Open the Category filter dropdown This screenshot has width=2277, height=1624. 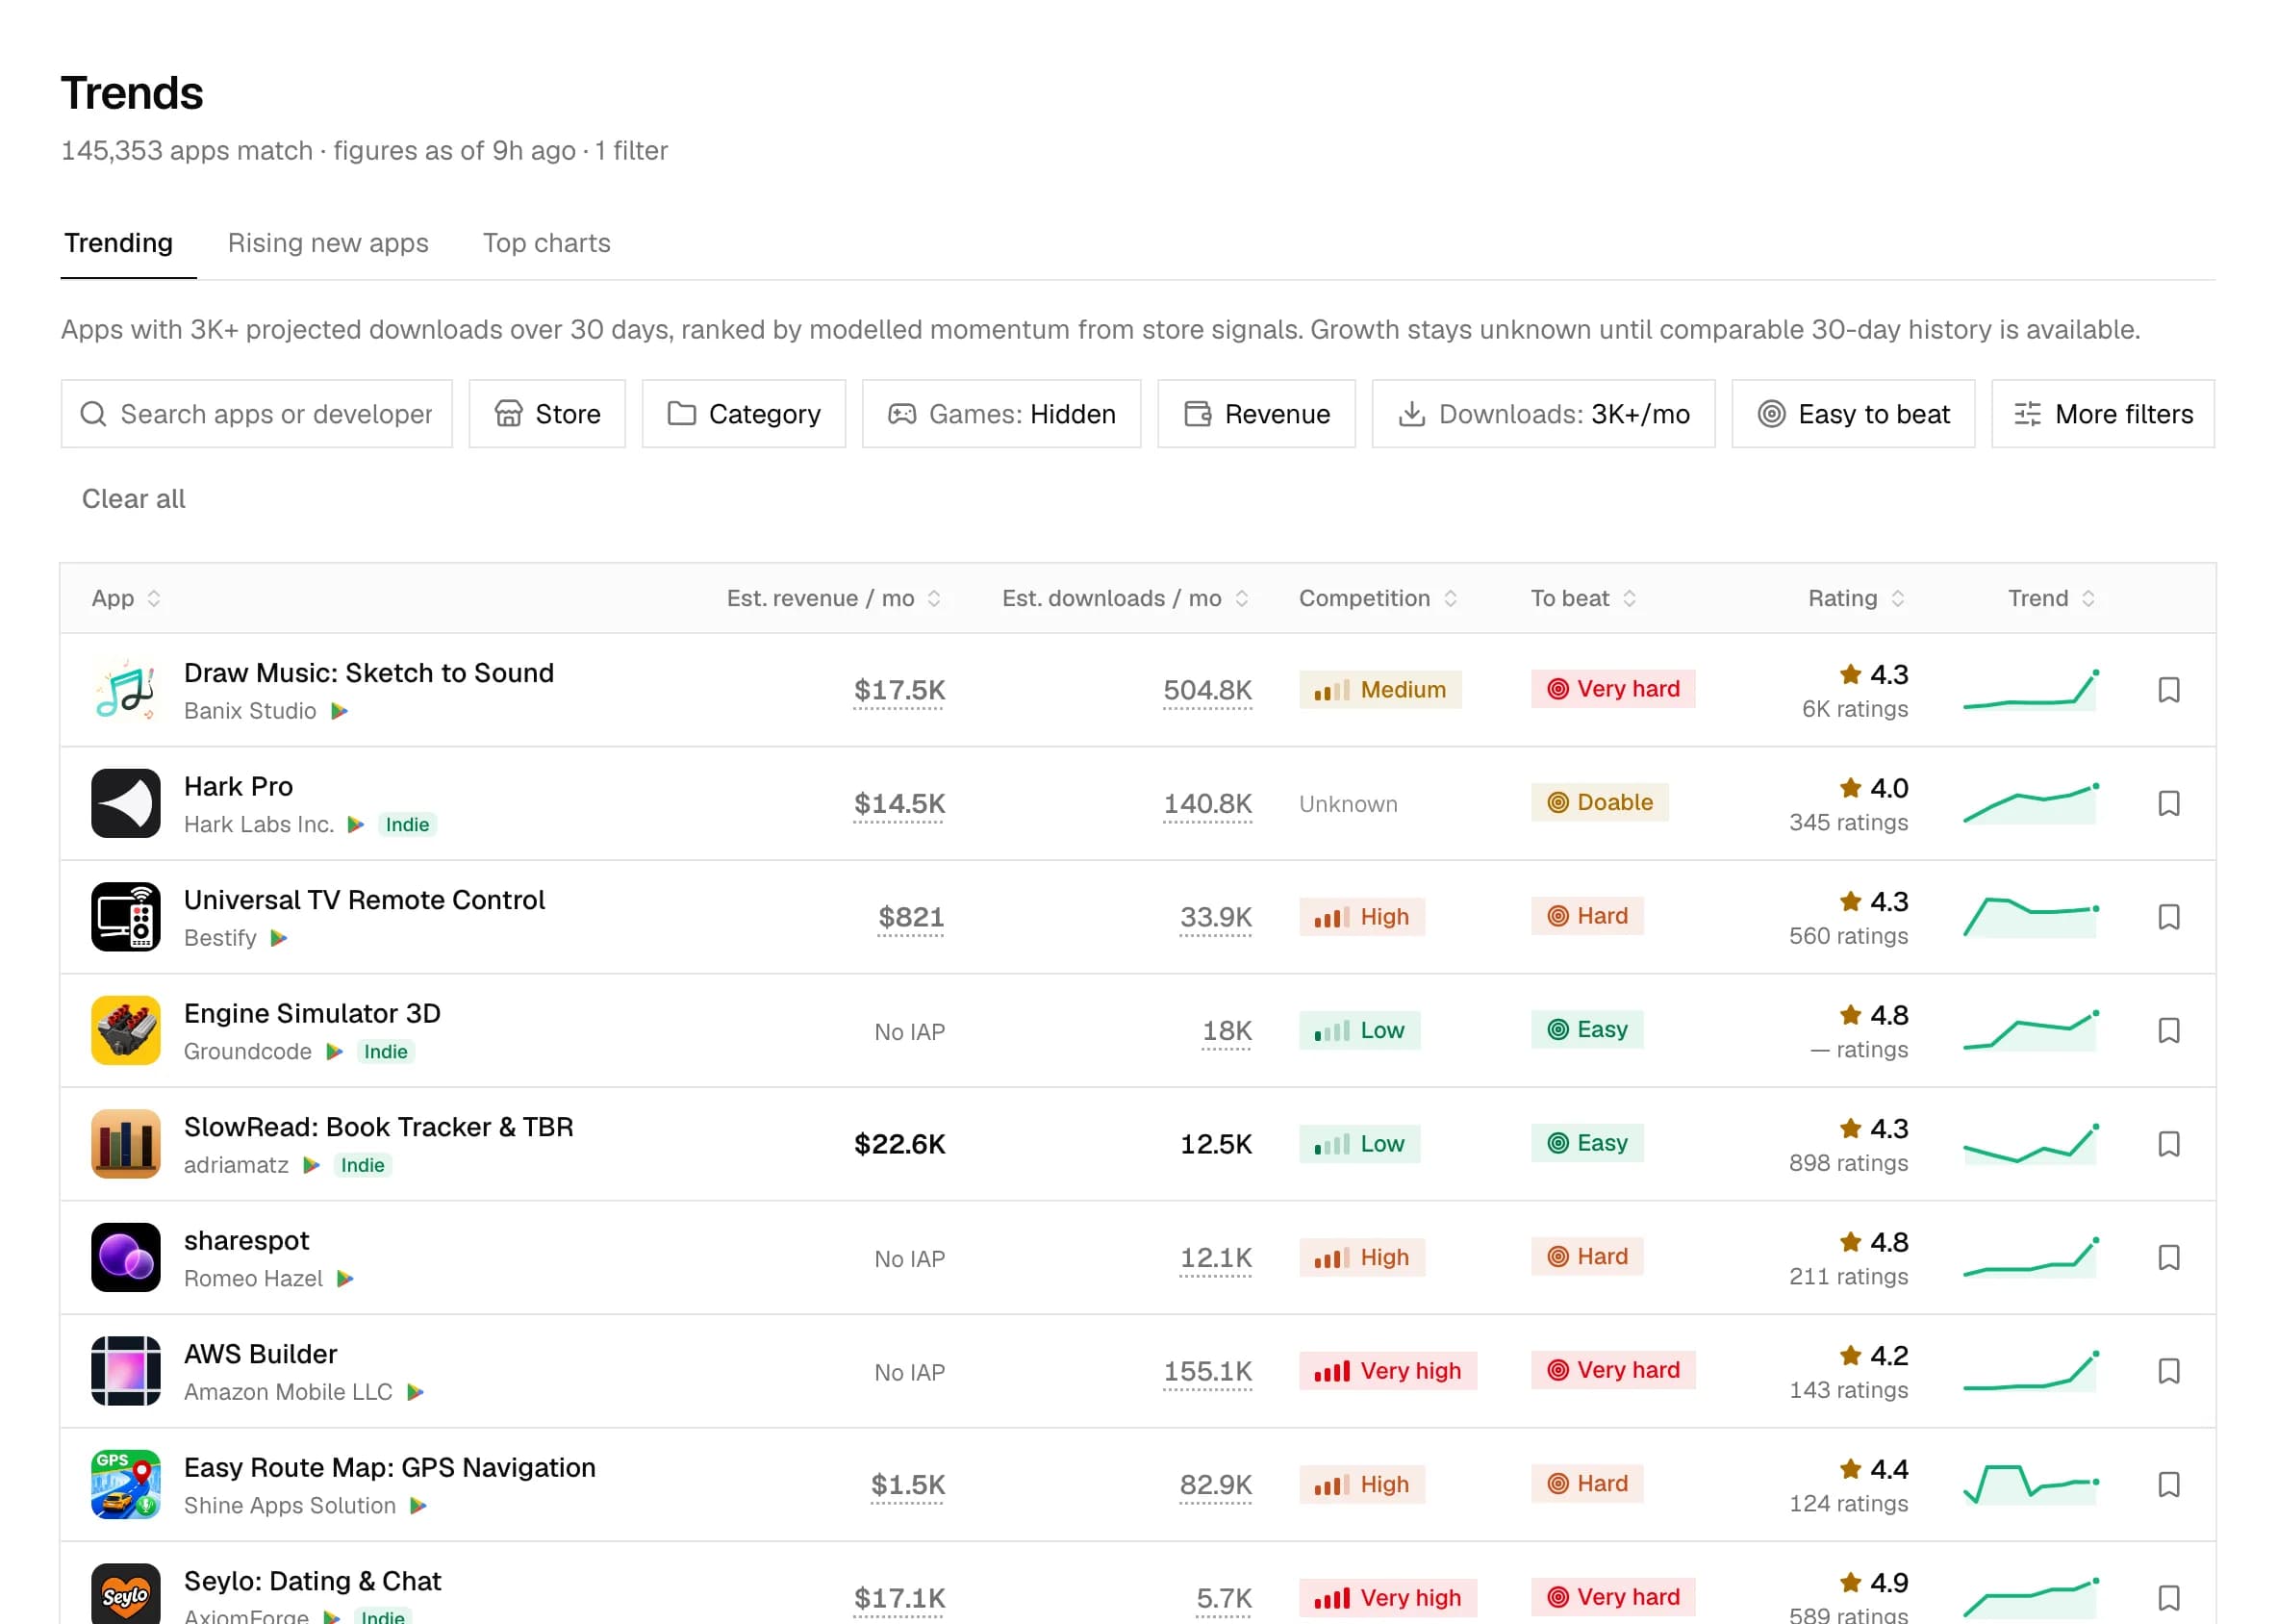[744, 414]
